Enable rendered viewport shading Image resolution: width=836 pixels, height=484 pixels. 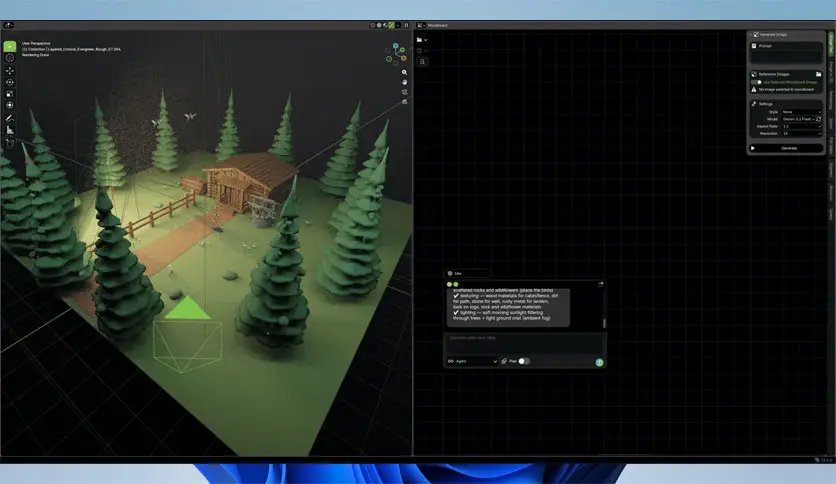(x=391, y=25)
